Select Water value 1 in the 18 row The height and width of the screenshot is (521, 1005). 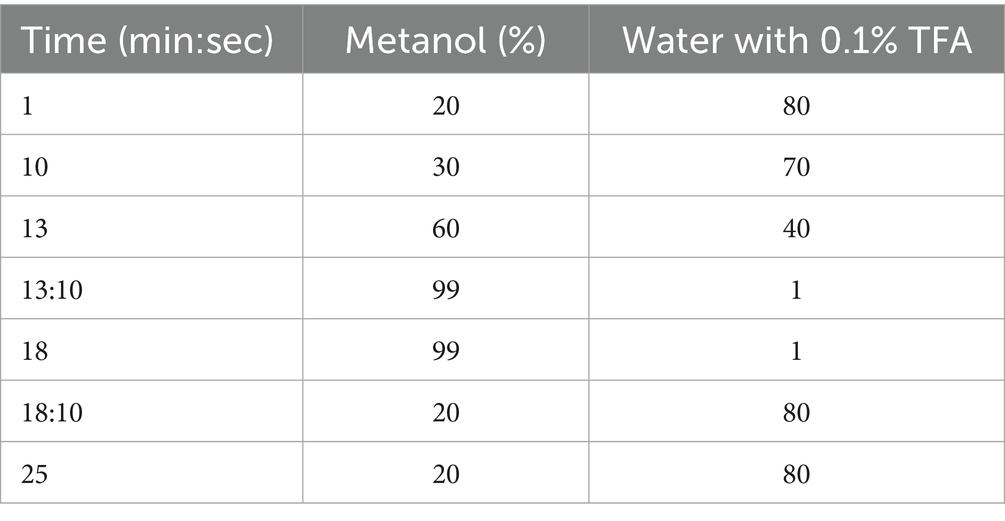pos(797,350)
